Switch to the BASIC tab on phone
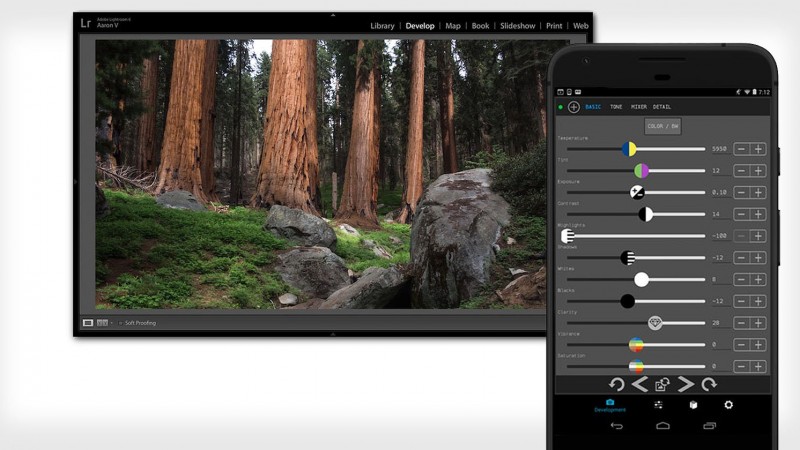This screenshot has width=800, height=450. pyautogui.click(x=593, y=107)
